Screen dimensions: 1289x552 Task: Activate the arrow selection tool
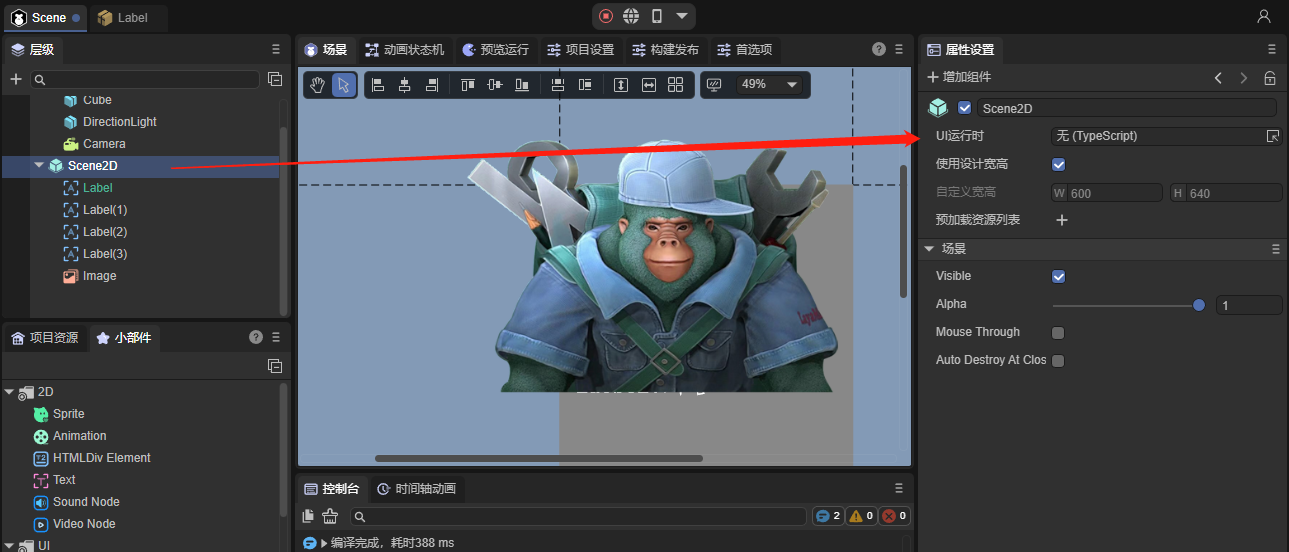pyautogui.click(x=344, y=85)
